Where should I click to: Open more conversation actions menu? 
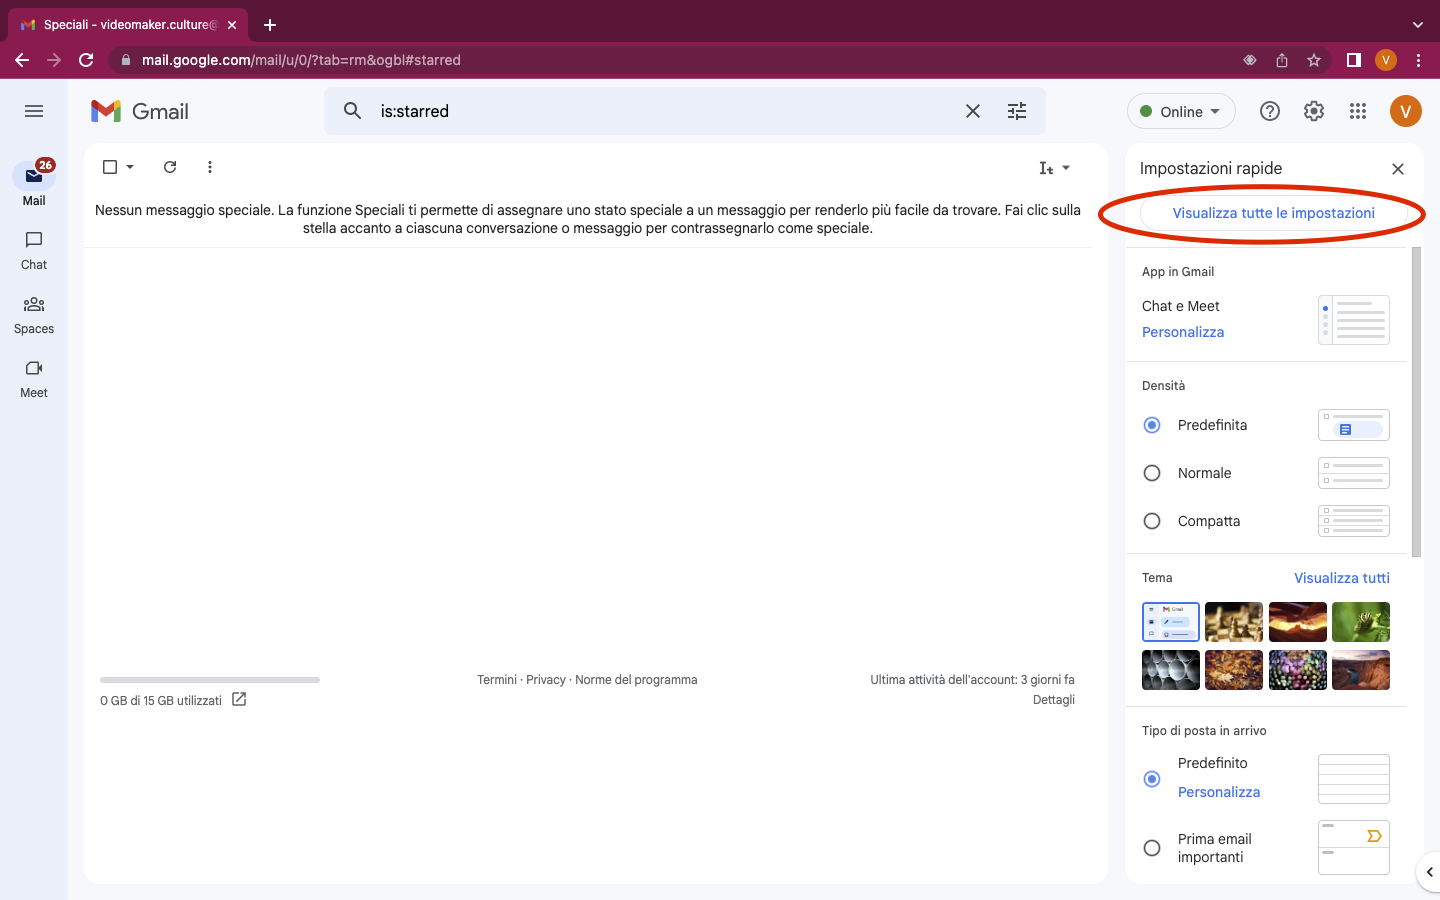pyautogui.click(x=210, y=167)
